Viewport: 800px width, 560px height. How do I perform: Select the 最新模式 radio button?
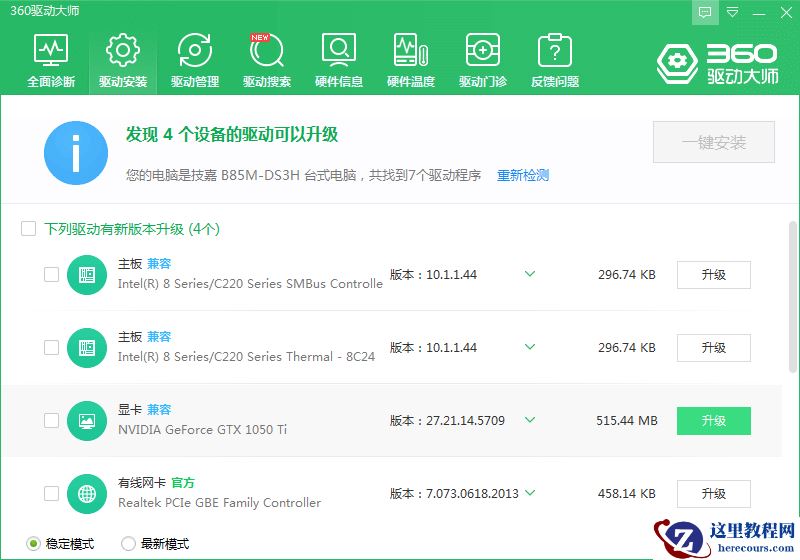pyautogui.click(x=128, y=544)
